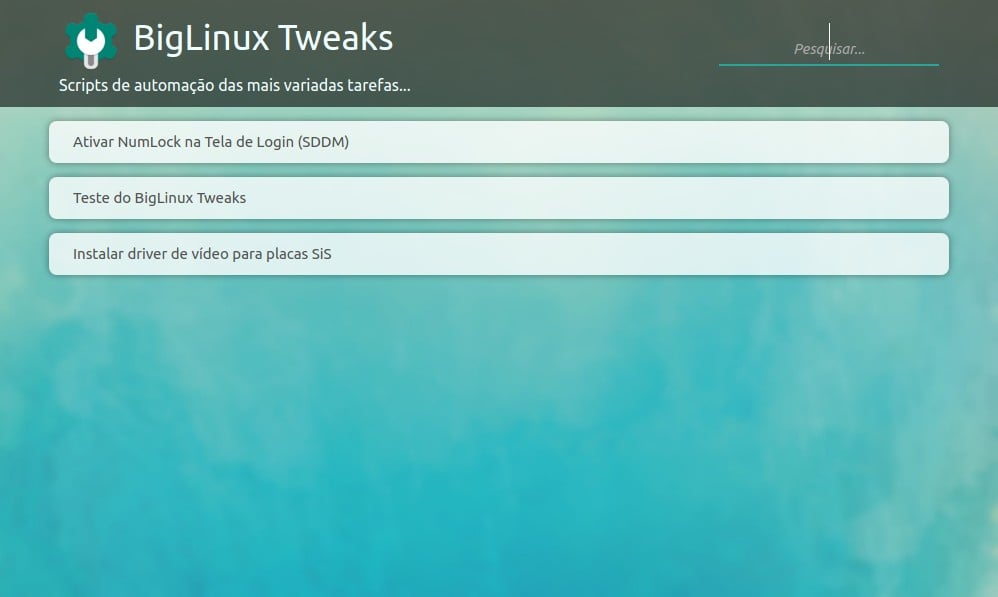
Task: Click the subtitle 'Scripts de automação das mais variadas tarefas...'
Action: 235,85
